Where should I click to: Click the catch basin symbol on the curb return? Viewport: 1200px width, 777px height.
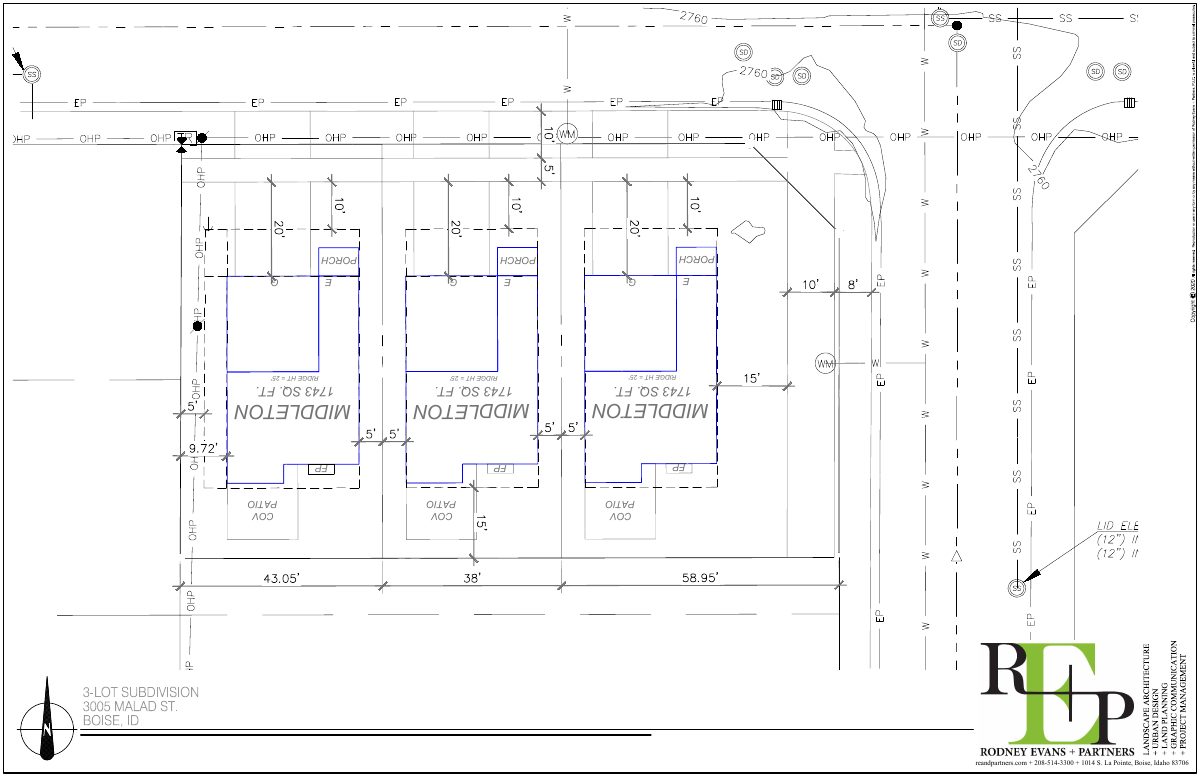(777, 104)
